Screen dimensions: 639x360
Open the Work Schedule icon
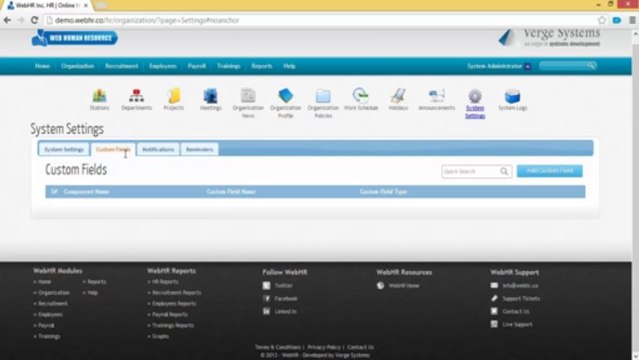coord(361,96)
